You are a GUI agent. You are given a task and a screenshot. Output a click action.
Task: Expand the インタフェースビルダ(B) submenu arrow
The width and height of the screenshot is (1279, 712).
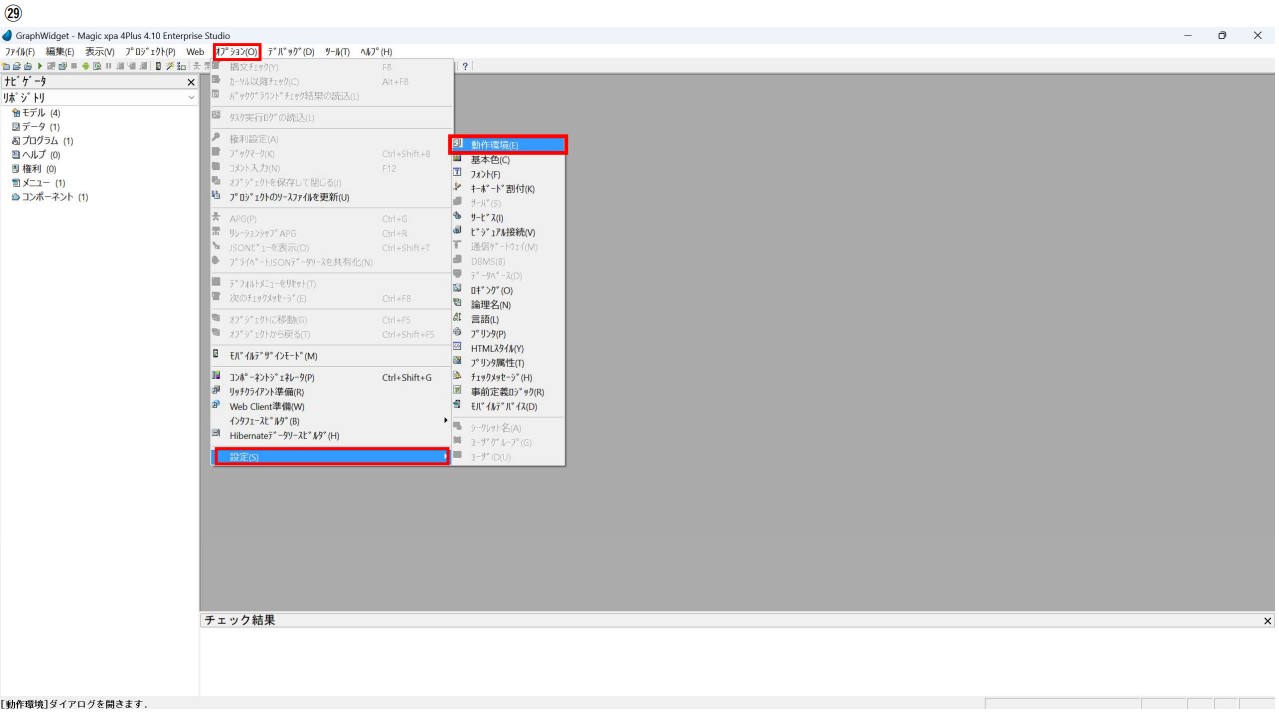446,421
